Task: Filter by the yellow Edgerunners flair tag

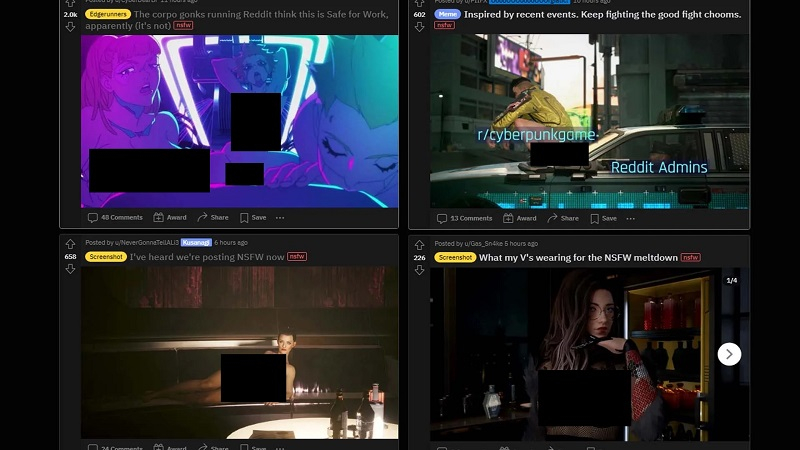Action: pyautogui.click(x=107, y=15)
